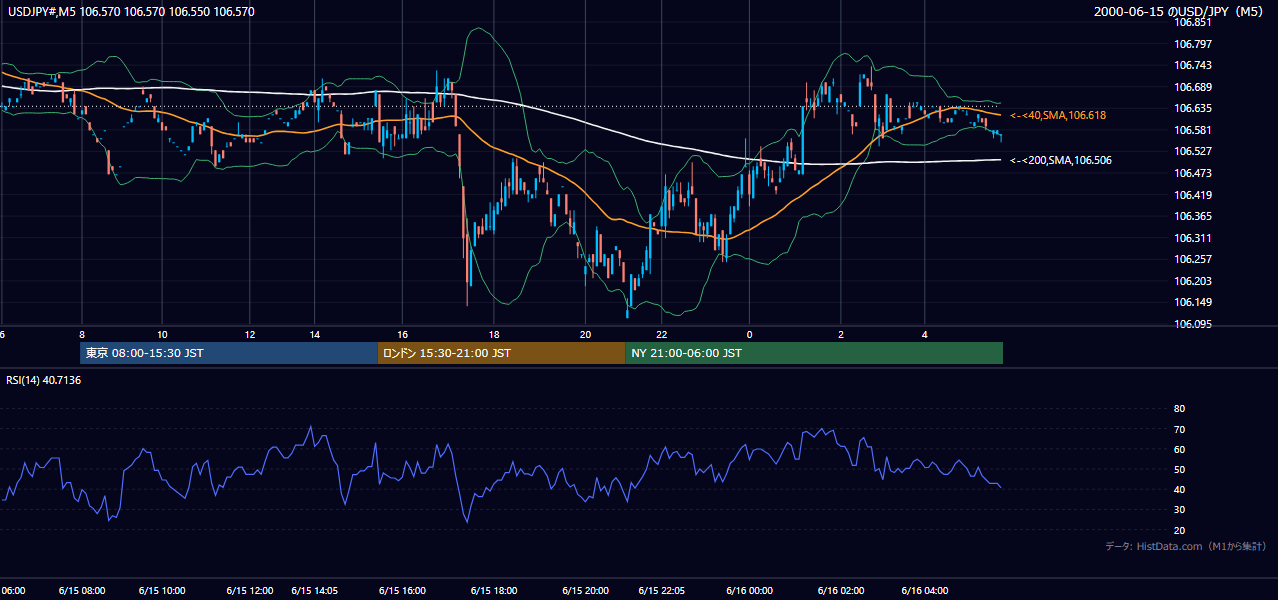Click the 6/15 12:00 time axis label

tap(250, 590)
